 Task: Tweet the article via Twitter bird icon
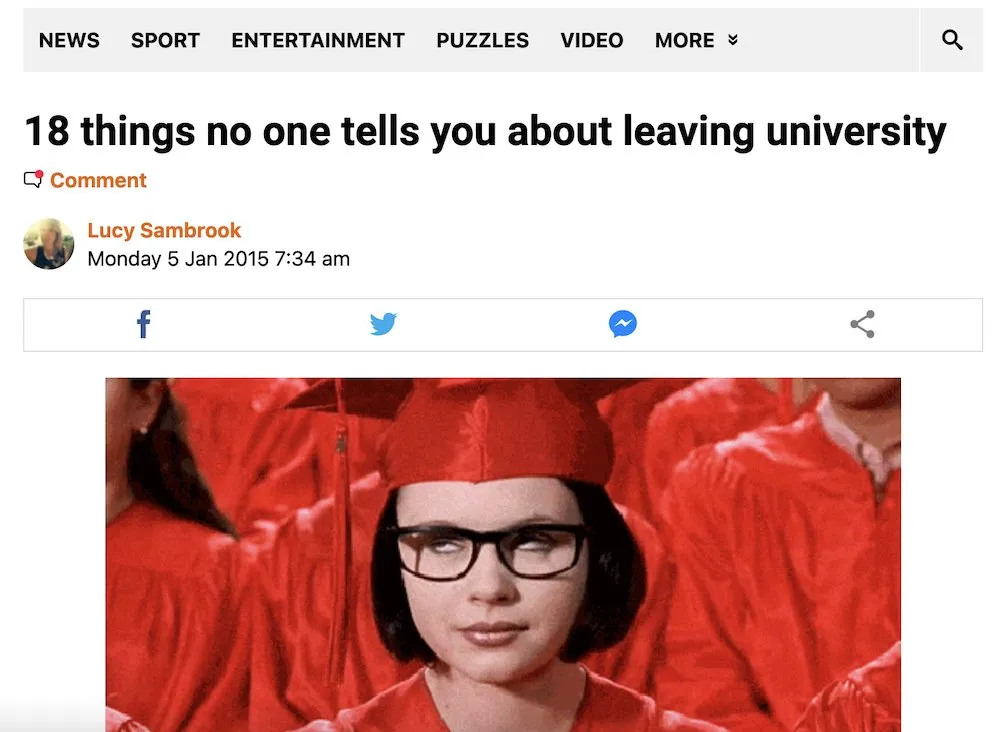tap(383, 324)
